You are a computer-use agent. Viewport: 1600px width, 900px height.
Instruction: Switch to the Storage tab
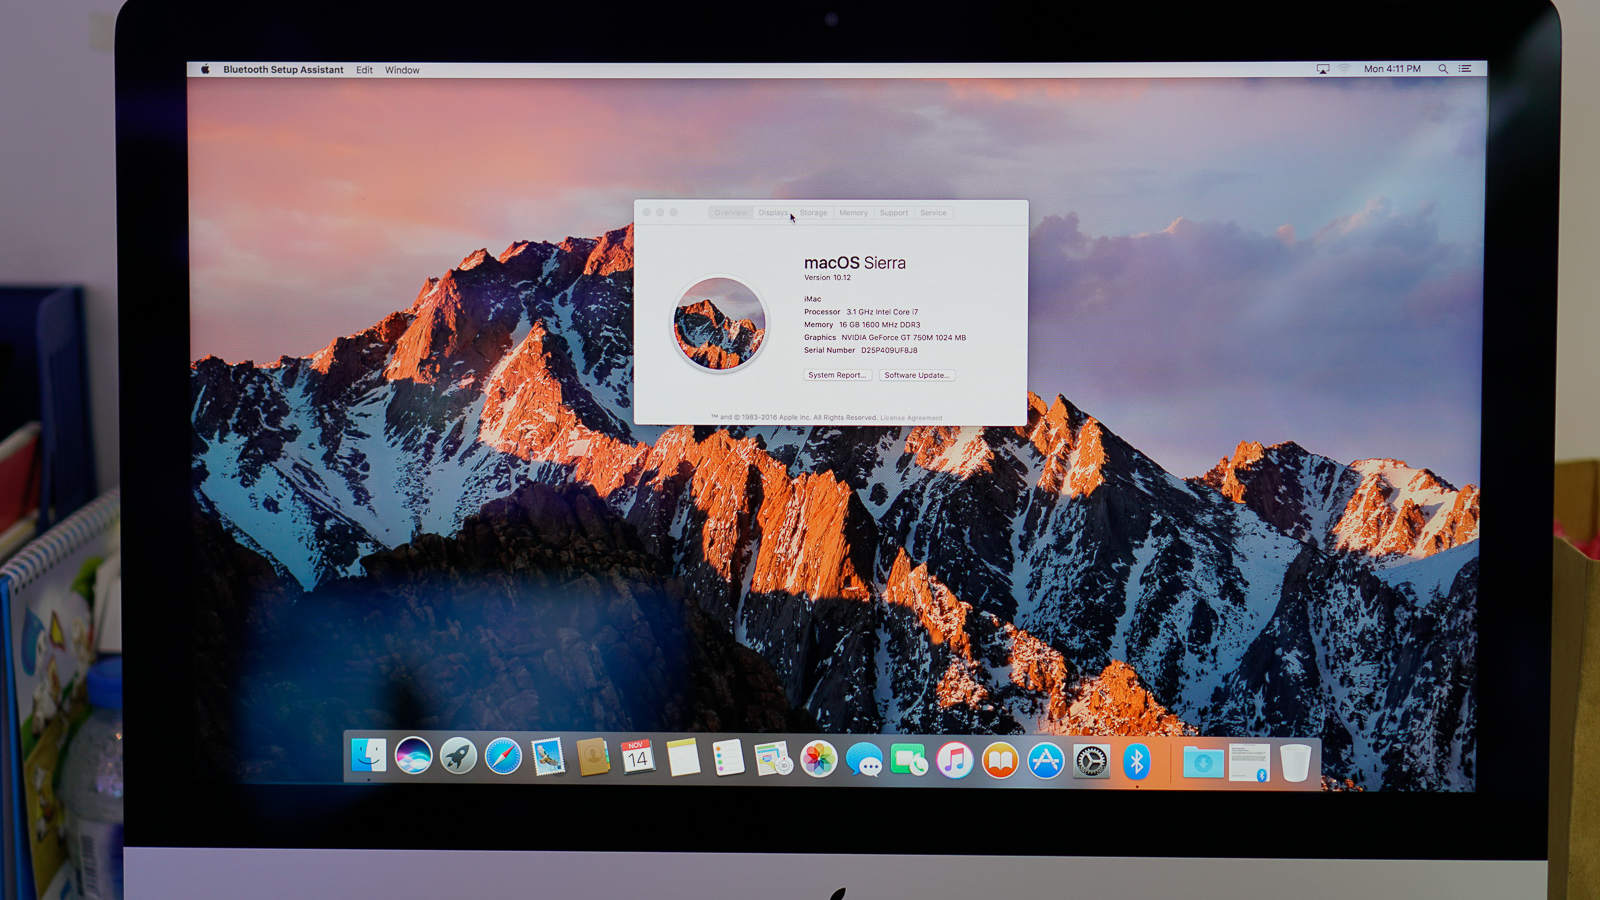813,213
